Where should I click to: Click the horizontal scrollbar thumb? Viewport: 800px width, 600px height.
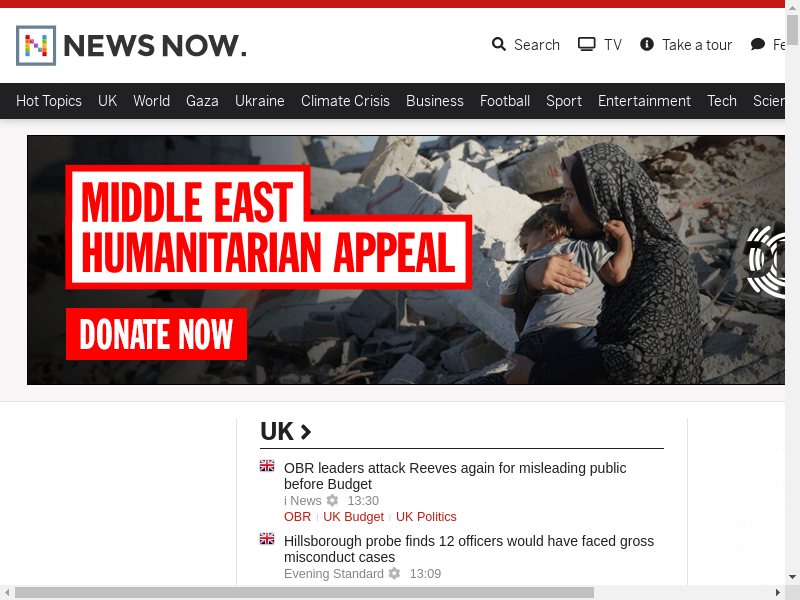[304, 592]
